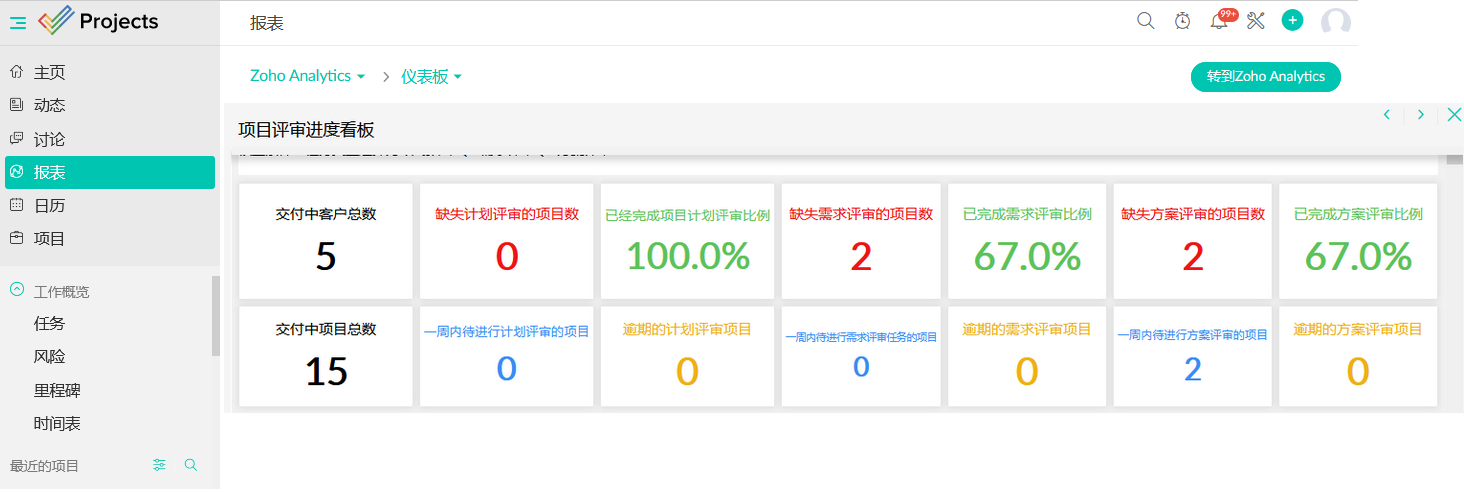Open 里程碑 under work overview
The image size is (1464, 492).
[x=57, y=390]
